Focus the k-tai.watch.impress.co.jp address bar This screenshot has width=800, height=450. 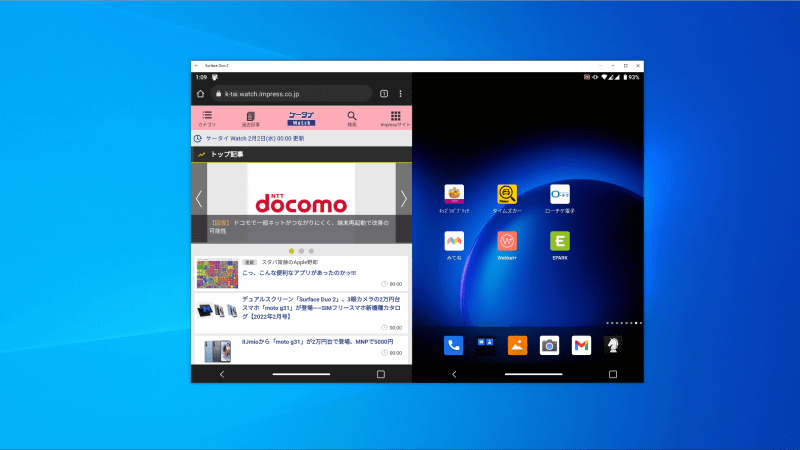(291, 94)
